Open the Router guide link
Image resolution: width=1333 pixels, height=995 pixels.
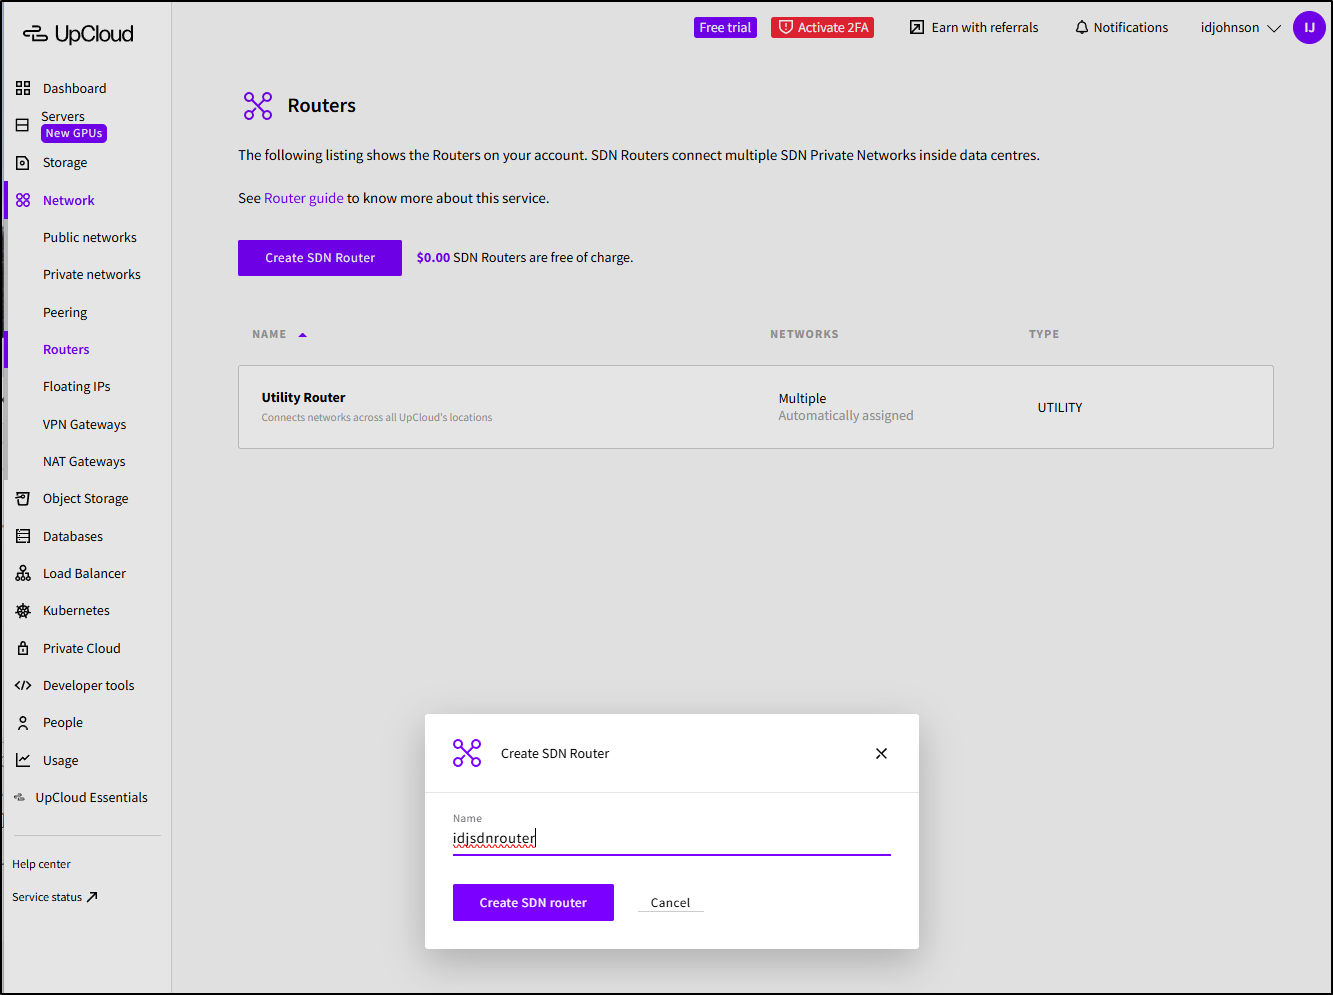(303, 199)
